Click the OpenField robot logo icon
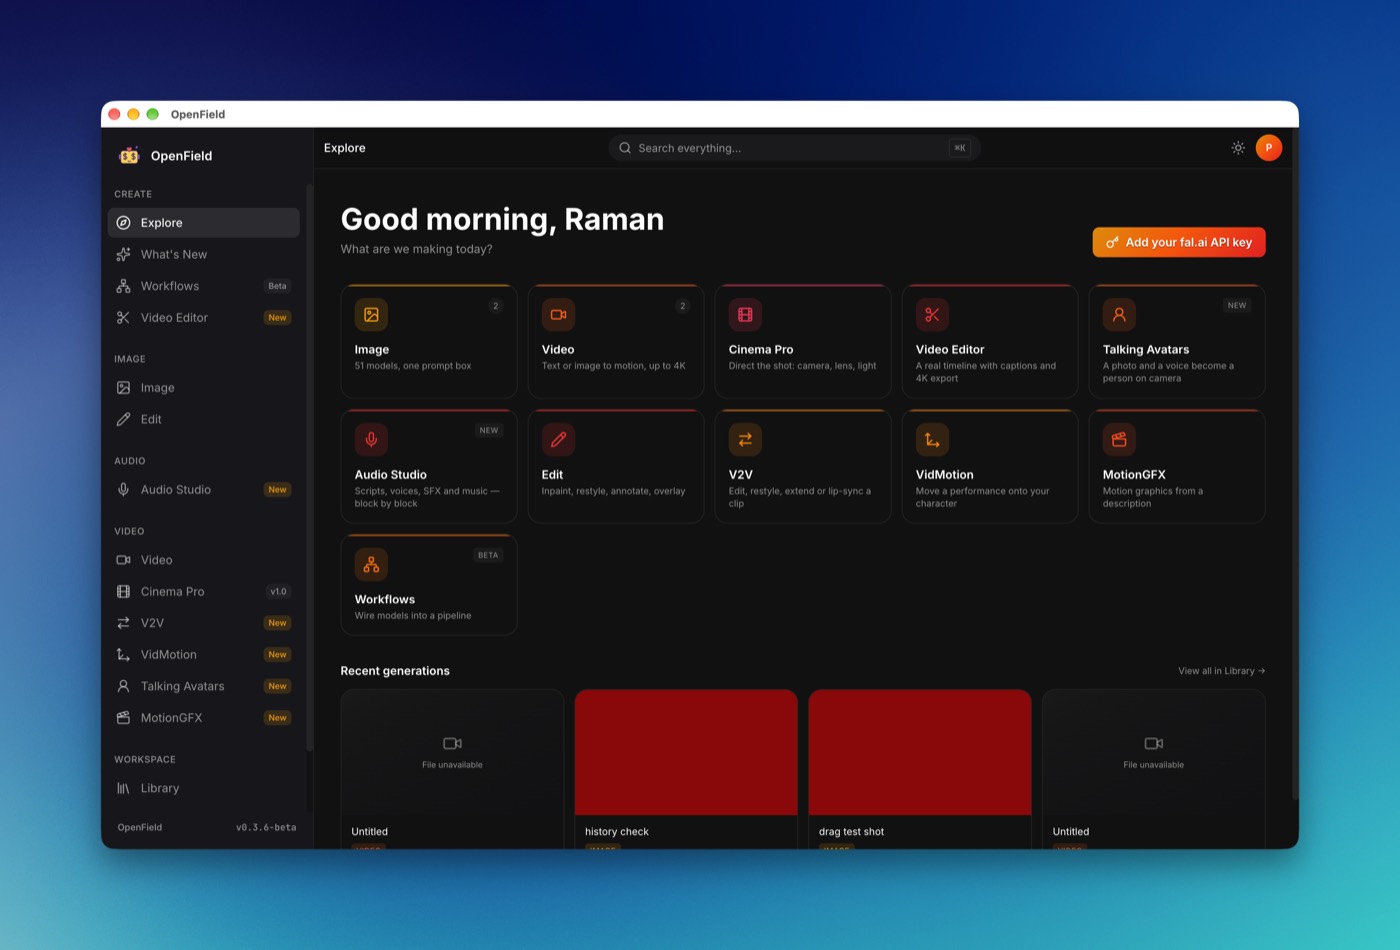This screenshot has width=1400, height=950. pyautogui.click(x=129, y=155)
